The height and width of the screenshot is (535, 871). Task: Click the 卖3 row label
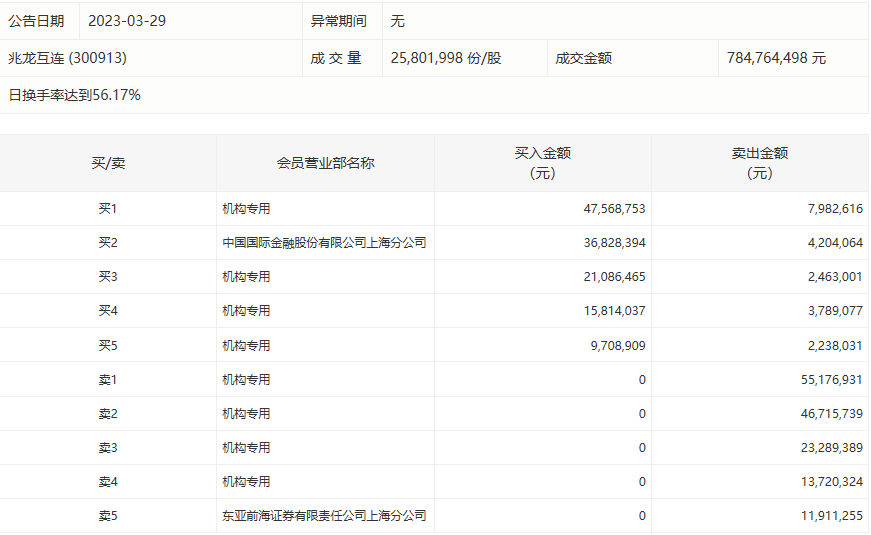point(108,448)
